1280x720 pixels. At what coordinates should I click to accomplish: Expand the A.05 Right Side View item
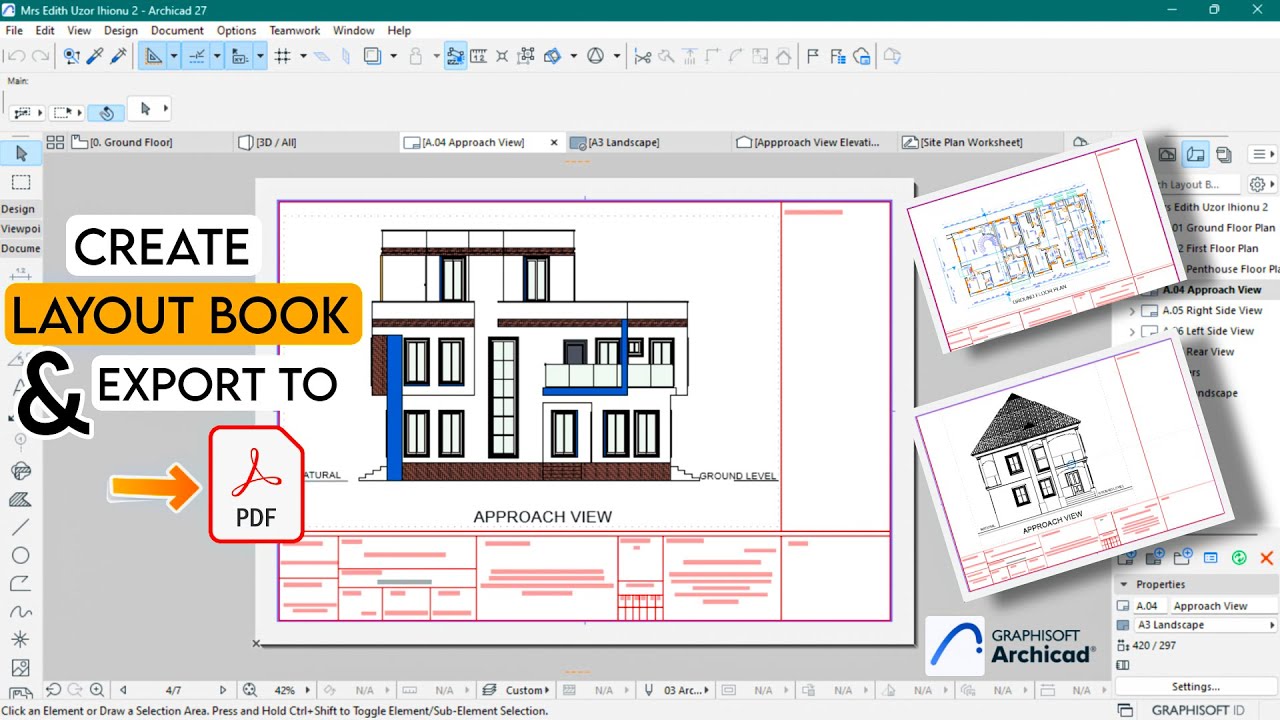pos(1133,310)
